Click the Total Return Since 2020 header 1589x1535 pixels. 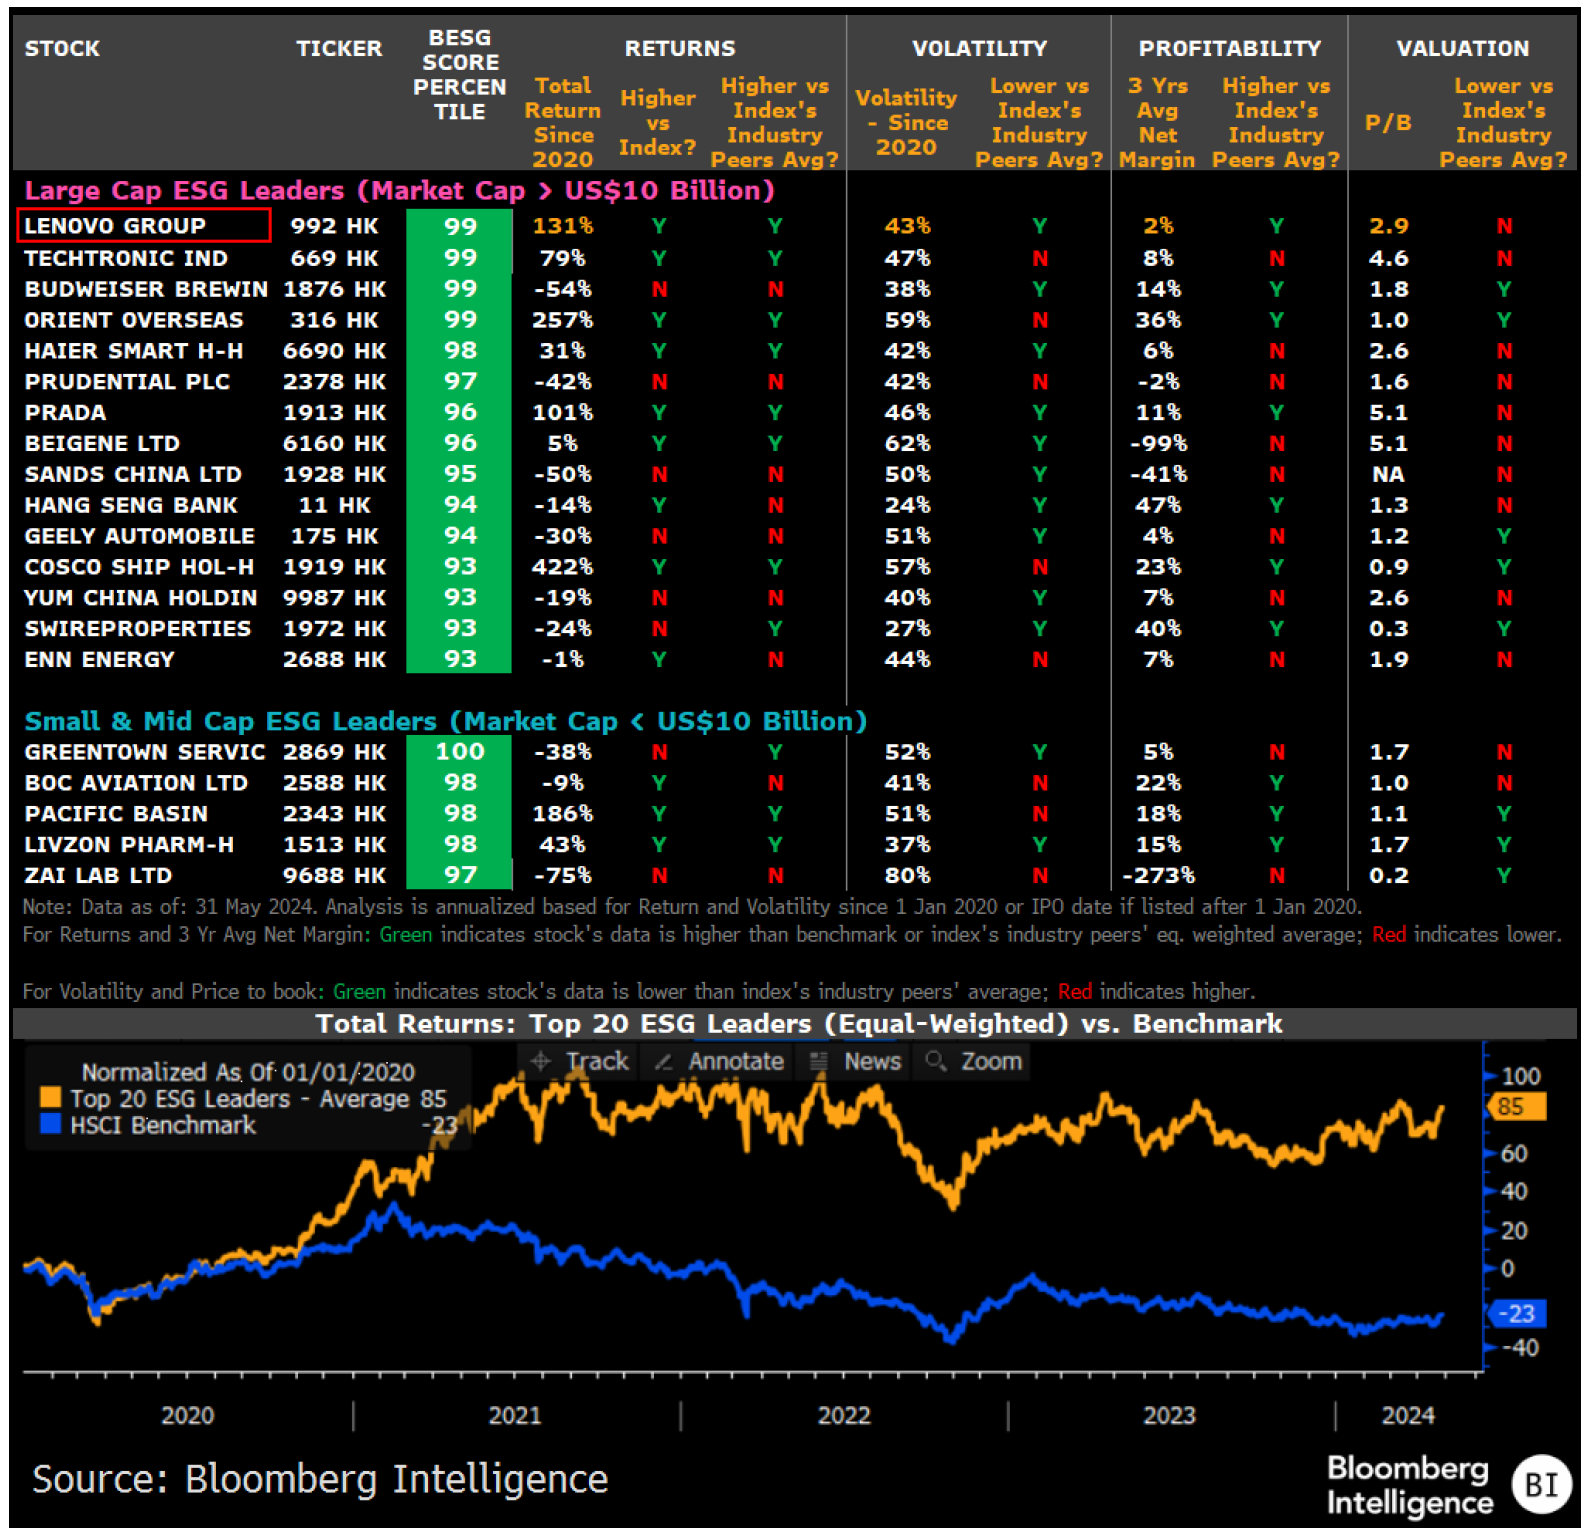(x=562, y=122)
